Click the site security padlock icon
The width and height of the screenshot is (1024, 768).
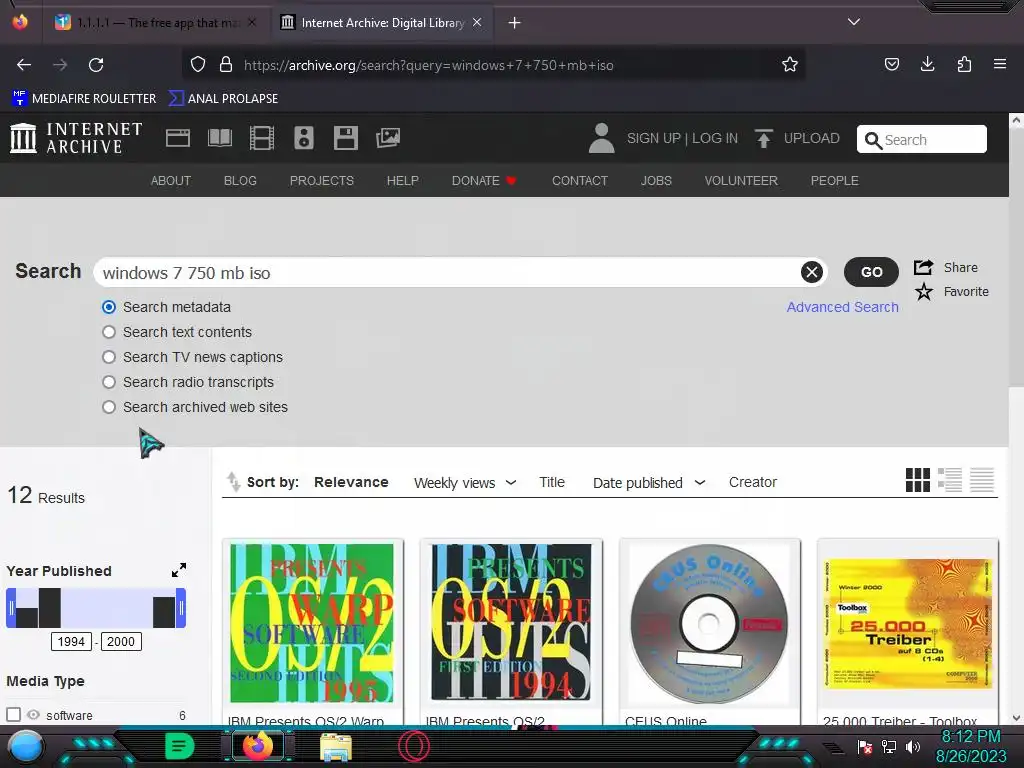[226, 65]
